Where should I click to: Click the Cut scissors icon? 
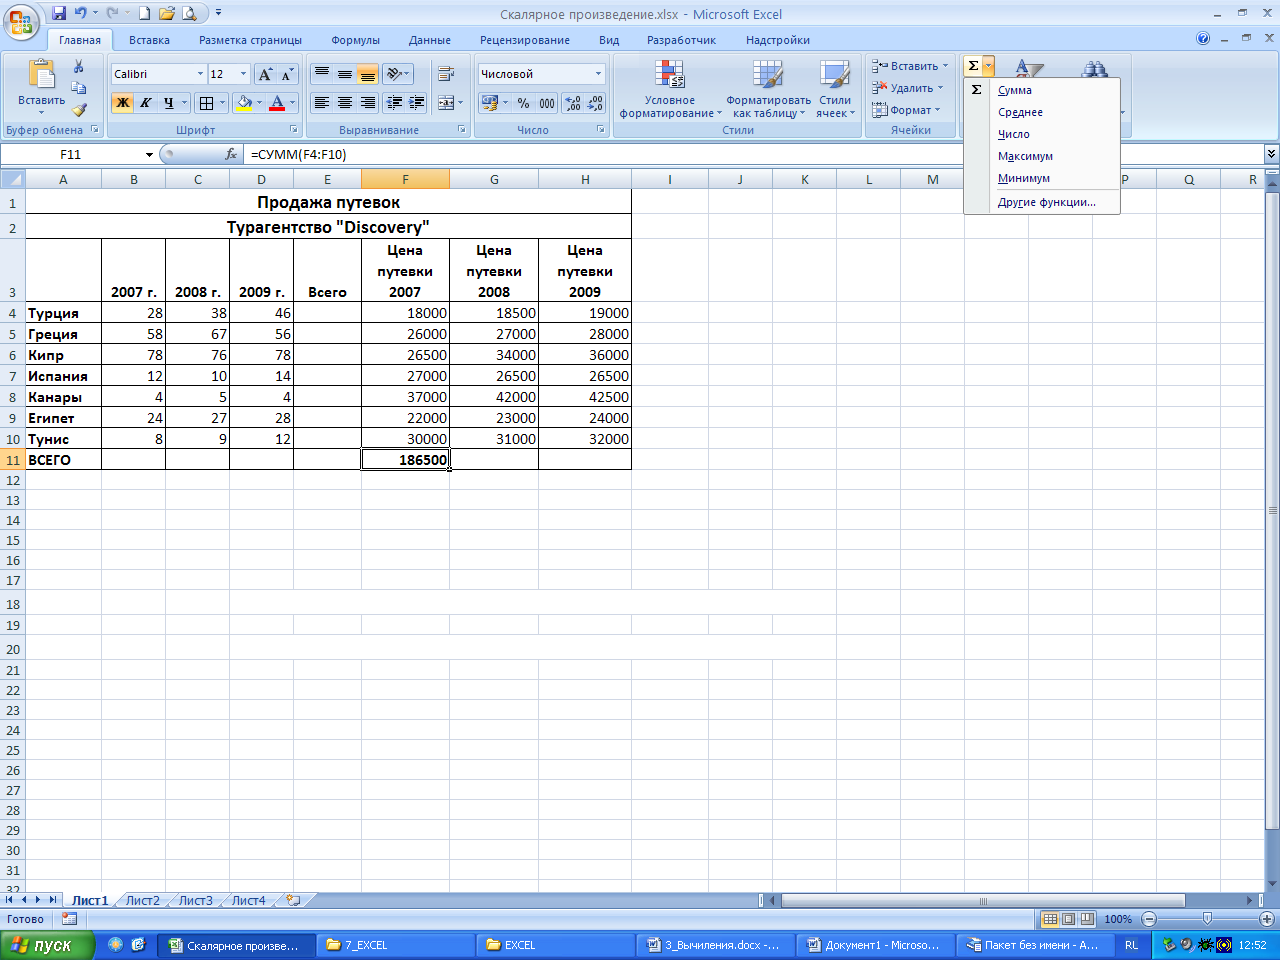point(79,67)
